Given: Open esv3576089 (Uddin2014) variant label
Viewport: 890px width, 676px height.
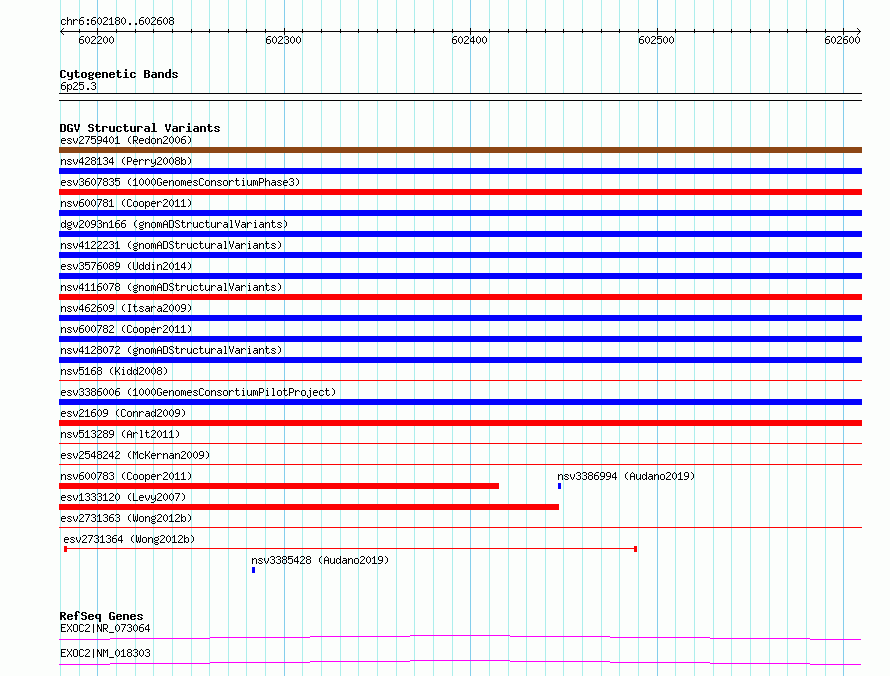Looking at the screenshot, I should pos(126,266).
